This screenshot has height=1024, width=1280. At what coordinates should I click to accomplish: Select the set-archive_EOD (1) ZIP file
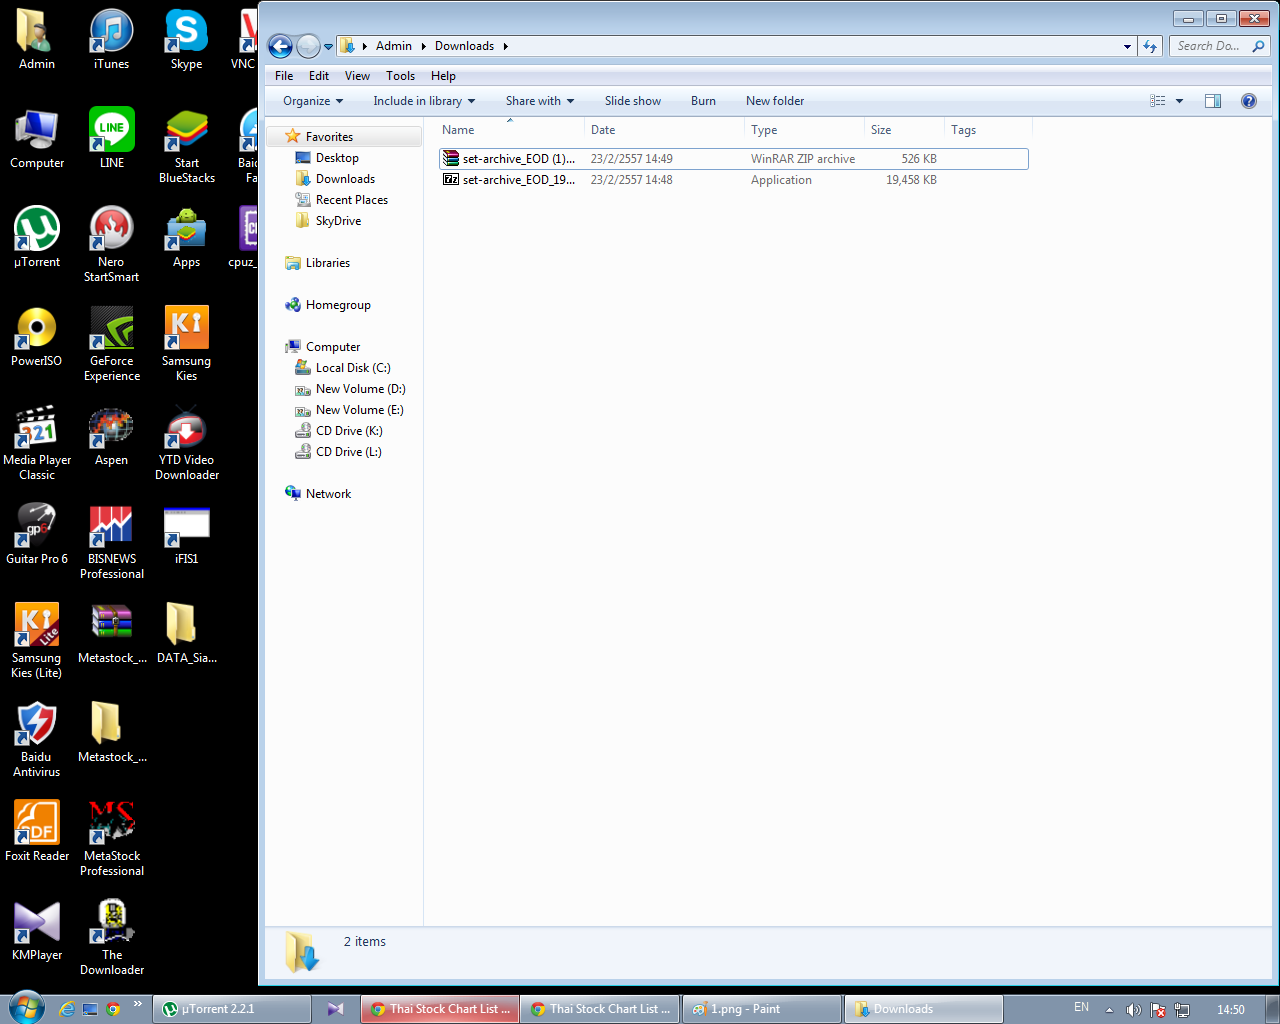tap(733, 159)
